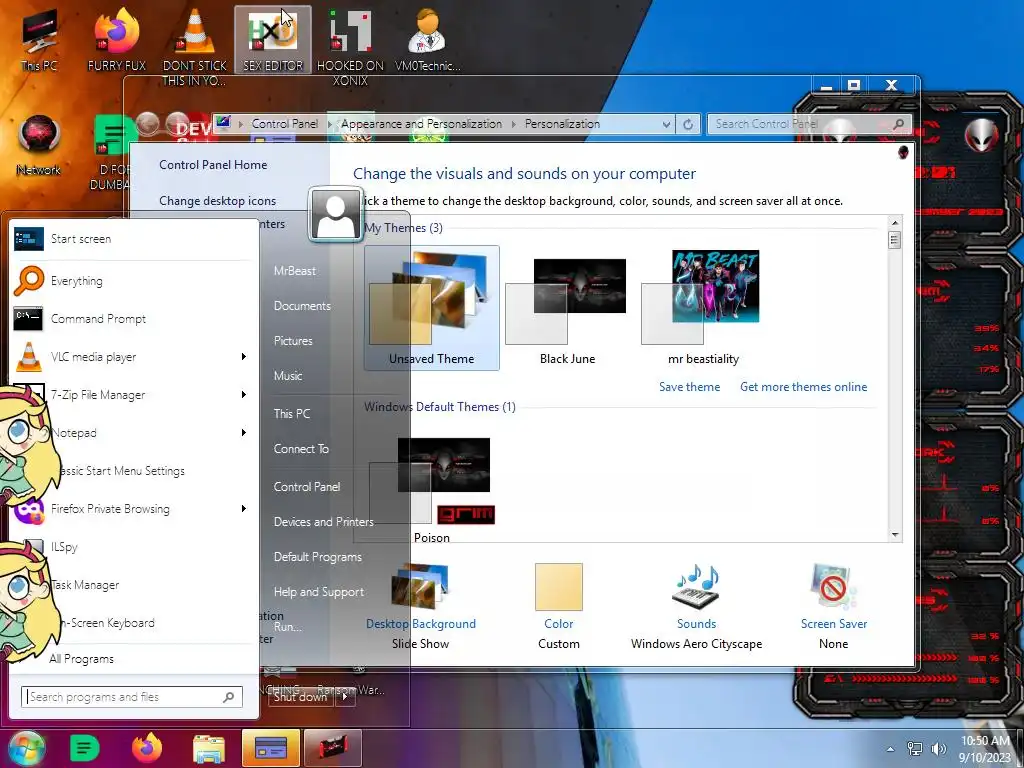Switch to the Personalization taskbar button
Viewport: 1024px width, 768px height.
[270, 748]
